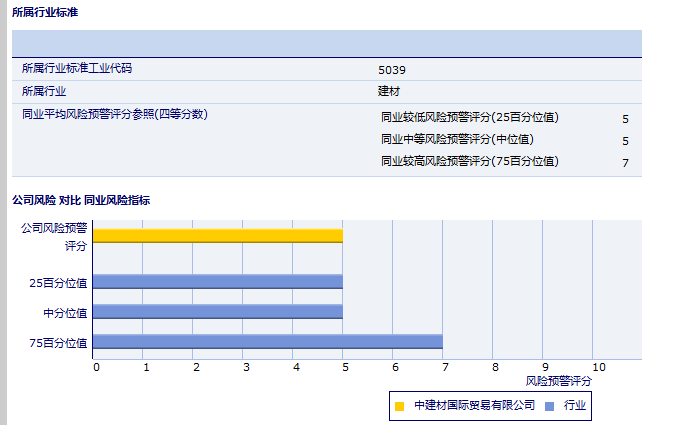Click the 所属行业标准 section heading
Screen dimensions: 677x425
tap(45, 12)
